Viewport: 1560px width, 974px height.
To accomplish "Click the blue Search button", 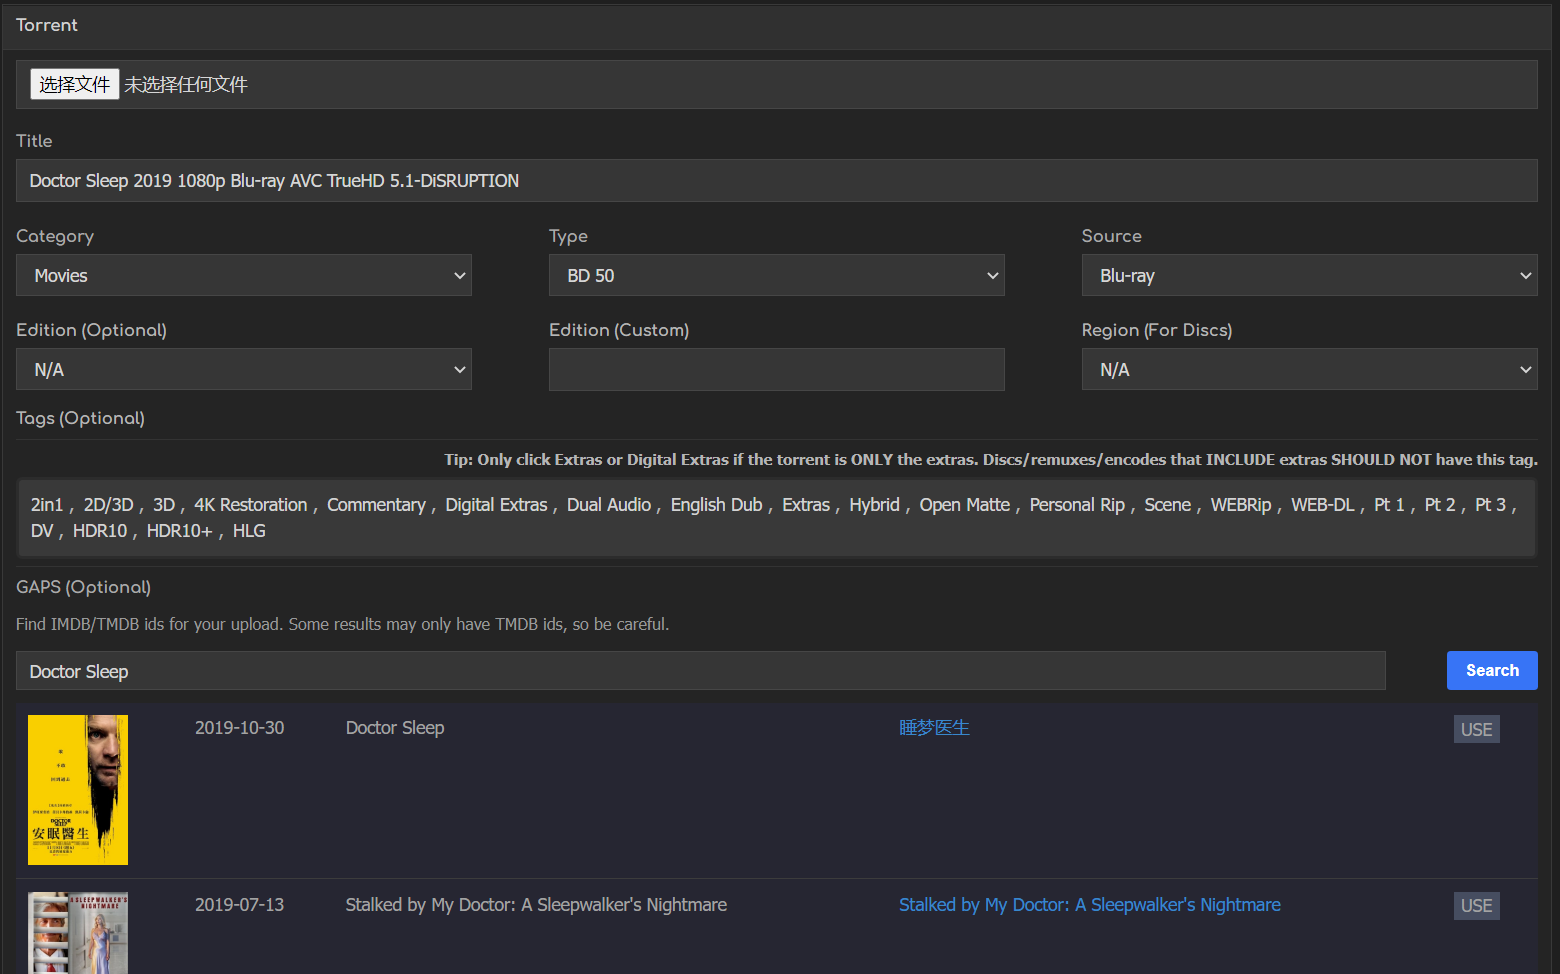I will (x=1492, y=671).
